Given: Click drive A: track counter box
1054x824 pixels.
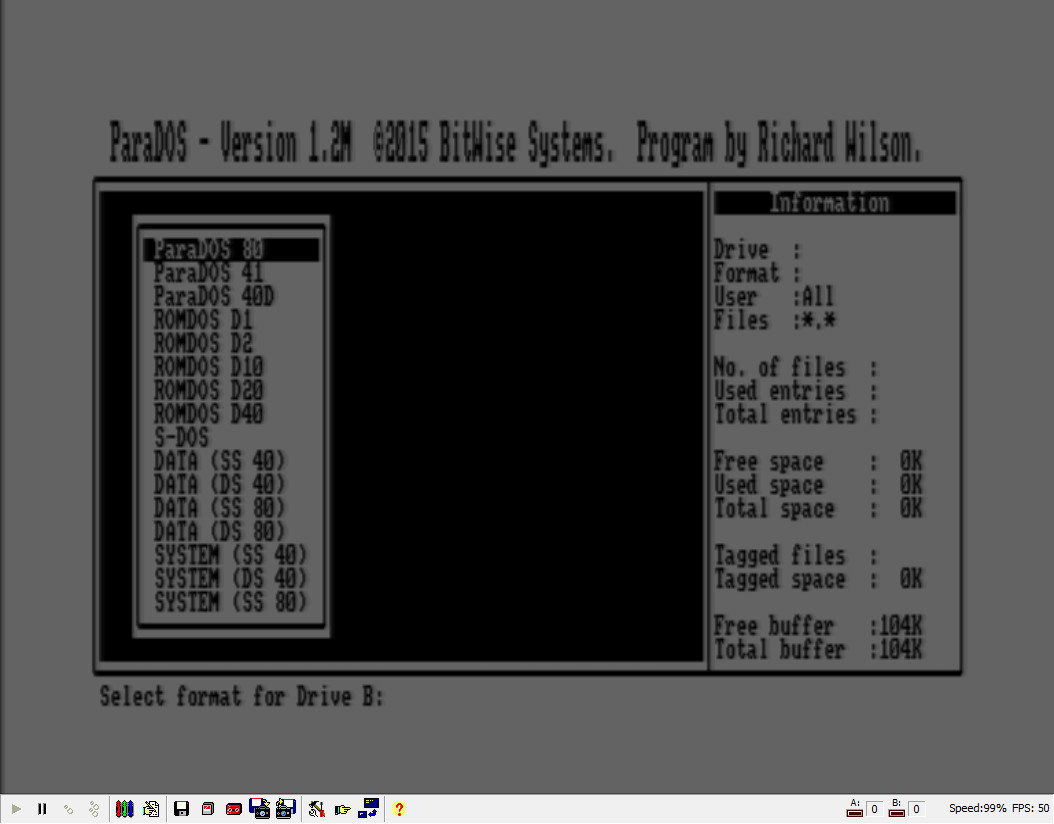Looking at the screenshot, I should [875, 809].
